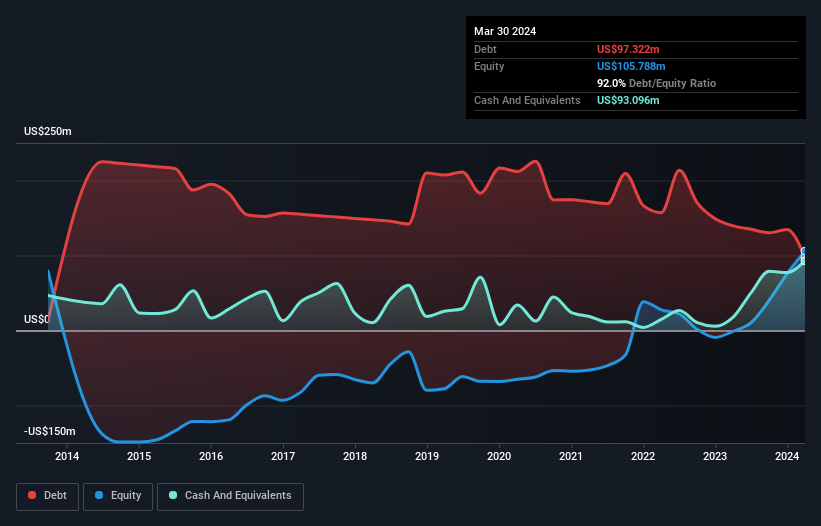This screenshot has width=821, height=526.
Task: Click the -US$150m y-axis label
Action: [x=50, y=431]
